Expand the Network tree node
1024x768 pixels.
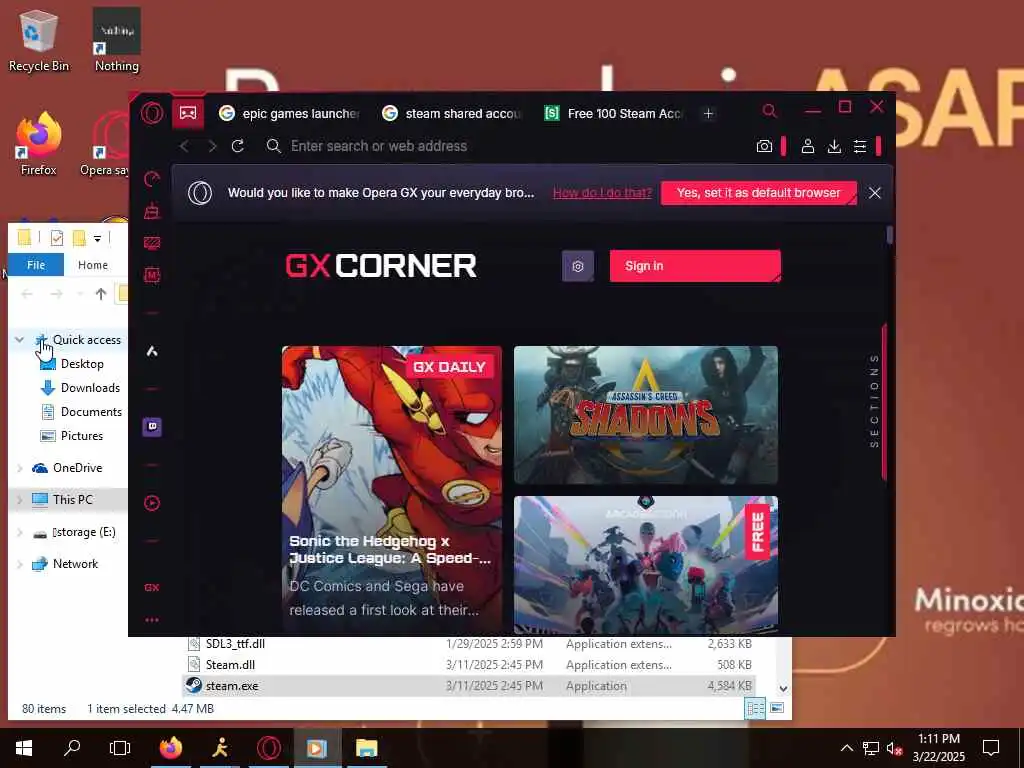pos(20,564)
